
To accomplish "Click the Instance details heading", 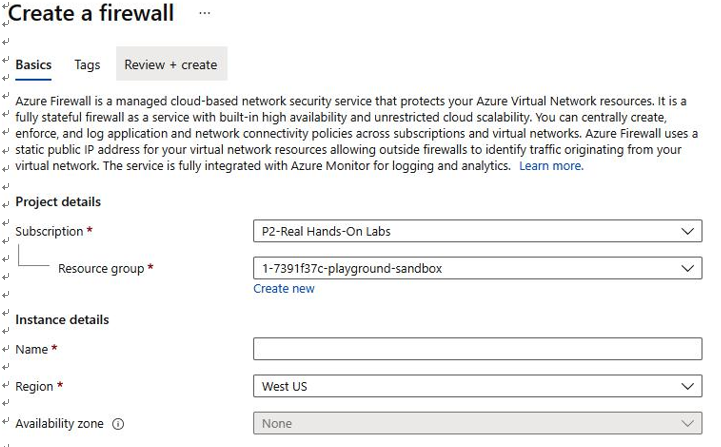I will pos(62,320).
